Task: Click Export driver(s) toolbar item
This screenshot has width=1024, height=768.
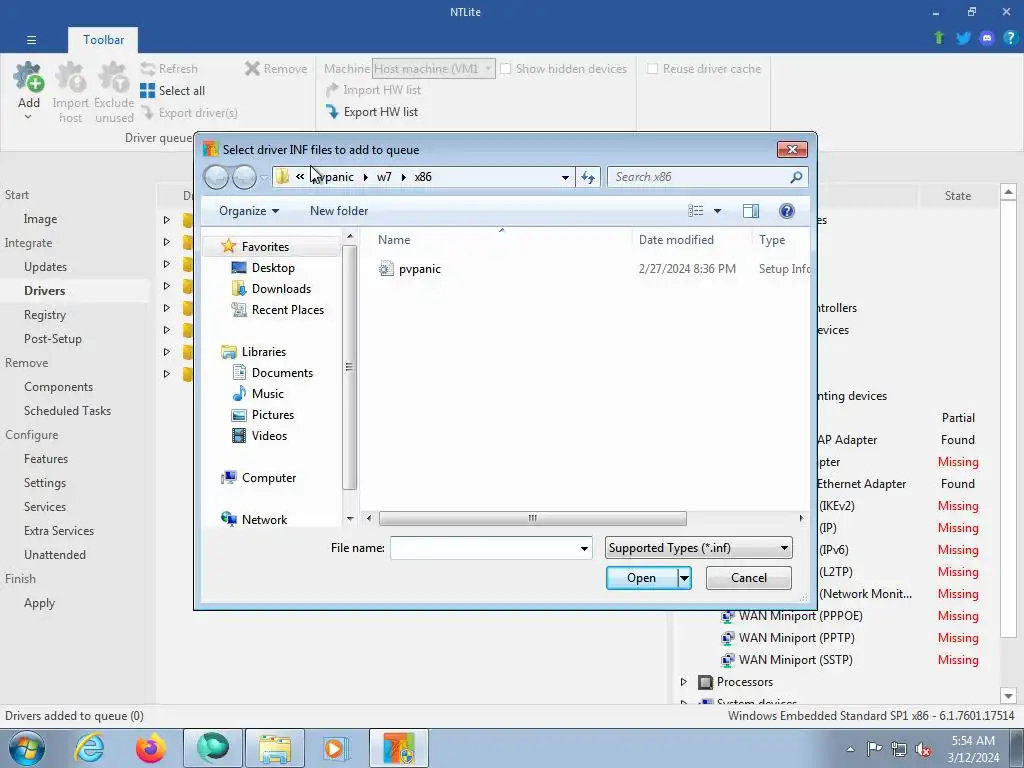Action: tap(189, 113)
